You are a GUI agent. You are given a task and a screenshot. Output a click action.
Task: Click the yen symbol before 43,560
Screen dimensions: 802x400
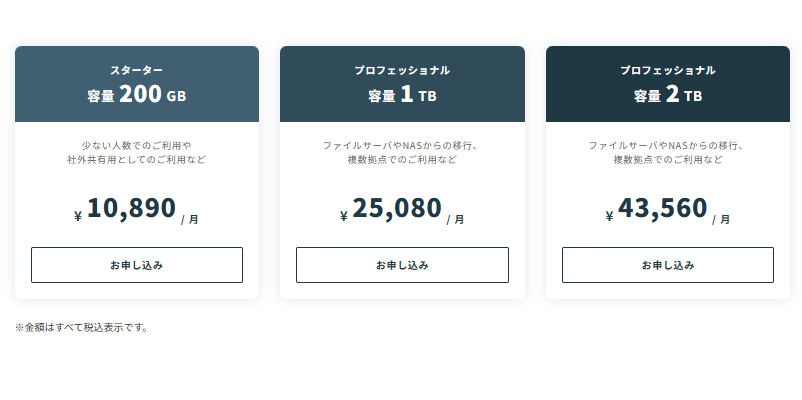click(x=610, y=216)
